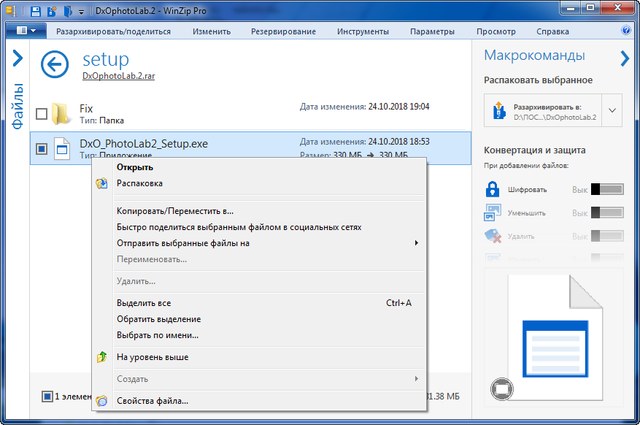Check the Fix folder checkbox
This screenshot has height=425, width=640.
(x=41, y=113)
